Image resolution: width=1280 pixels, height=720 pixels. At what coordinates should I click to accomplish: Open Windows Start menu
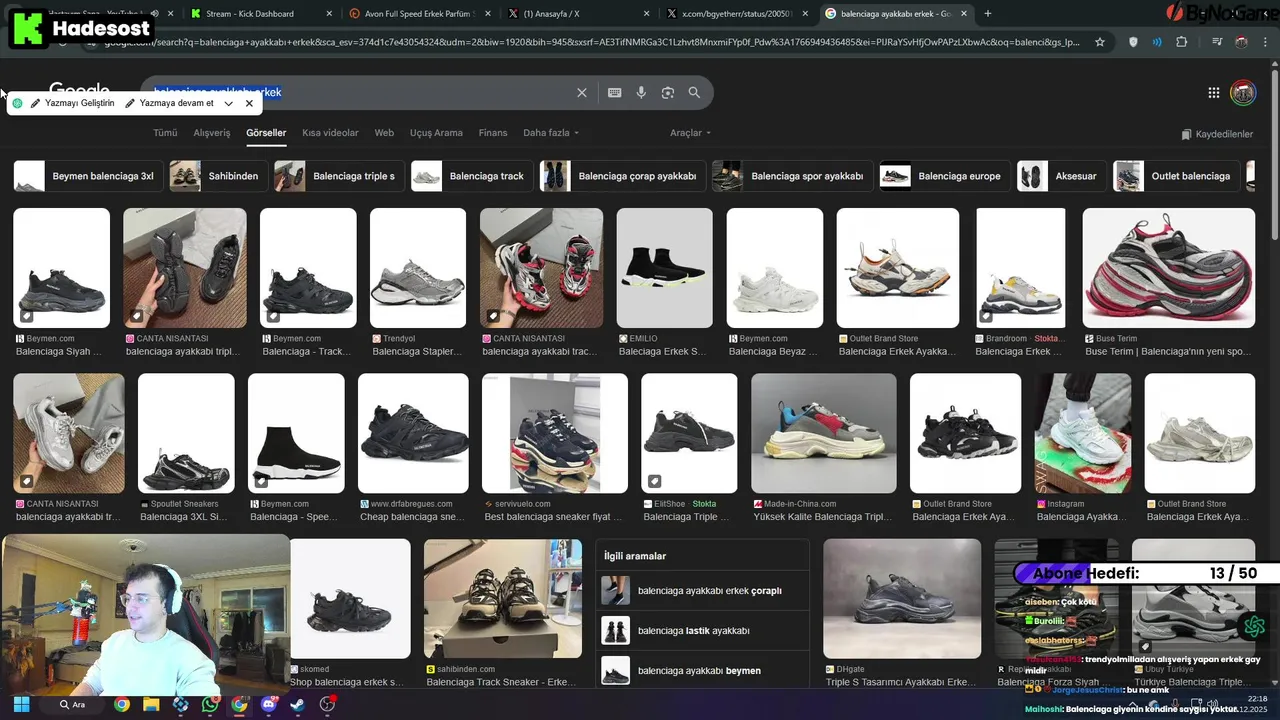click(21, 704)
